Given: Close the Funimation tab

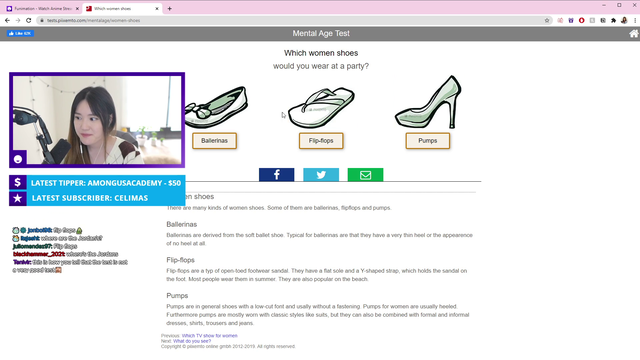Looking at the screenshot, I should [77, 9].
